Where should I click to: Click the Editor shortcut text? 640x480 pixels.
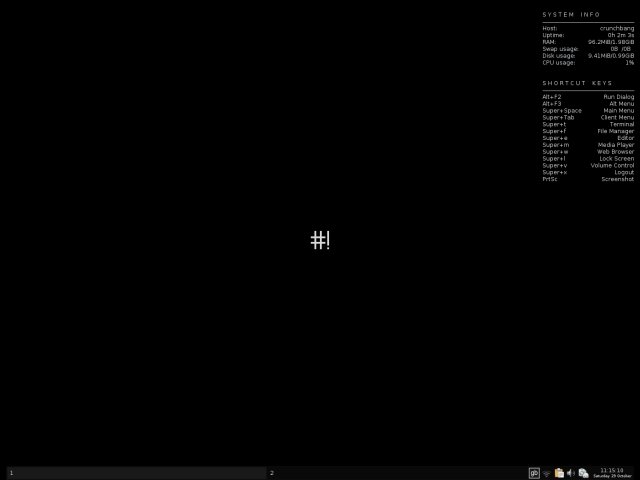coord(625,138)
